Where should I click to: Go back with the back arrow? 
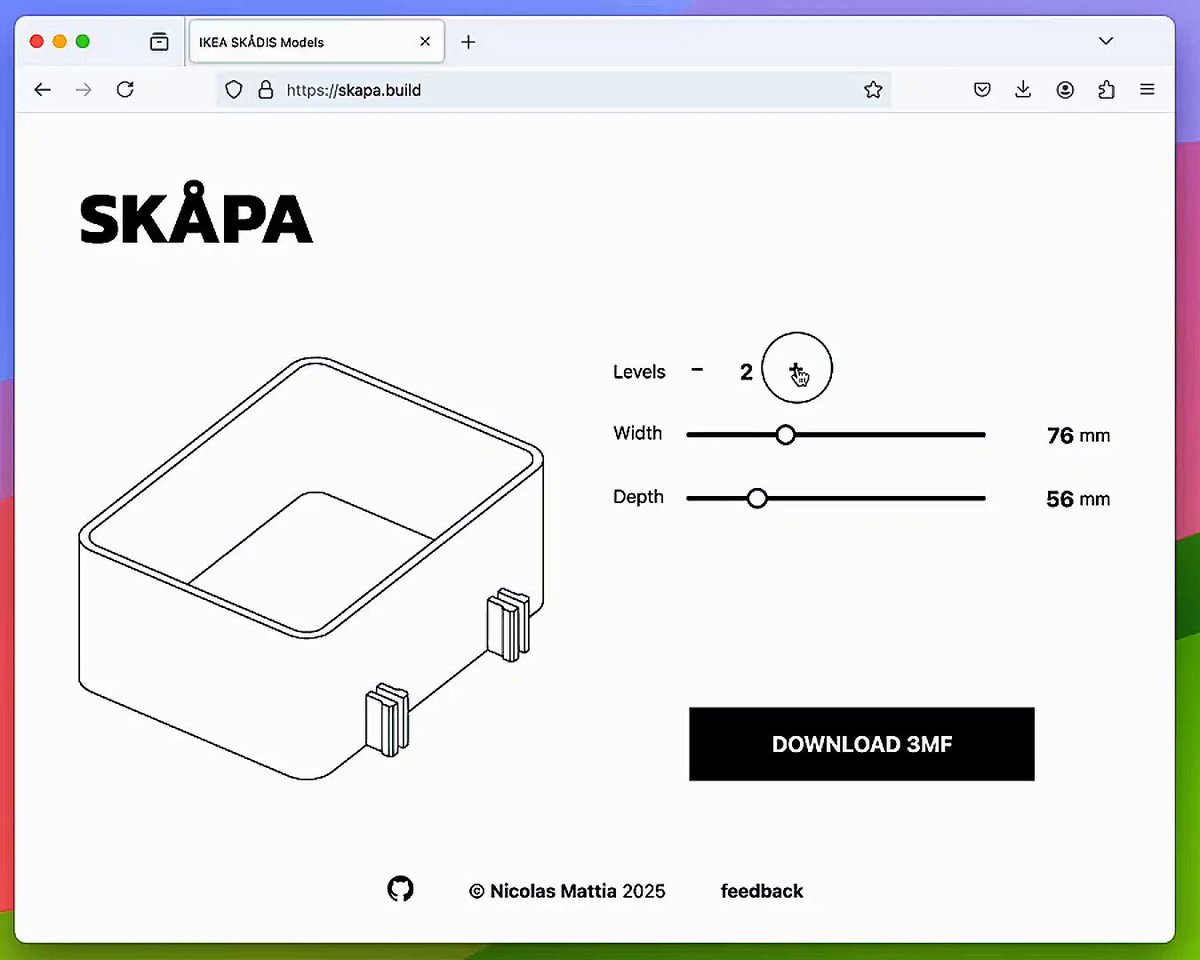pos(42,90)
